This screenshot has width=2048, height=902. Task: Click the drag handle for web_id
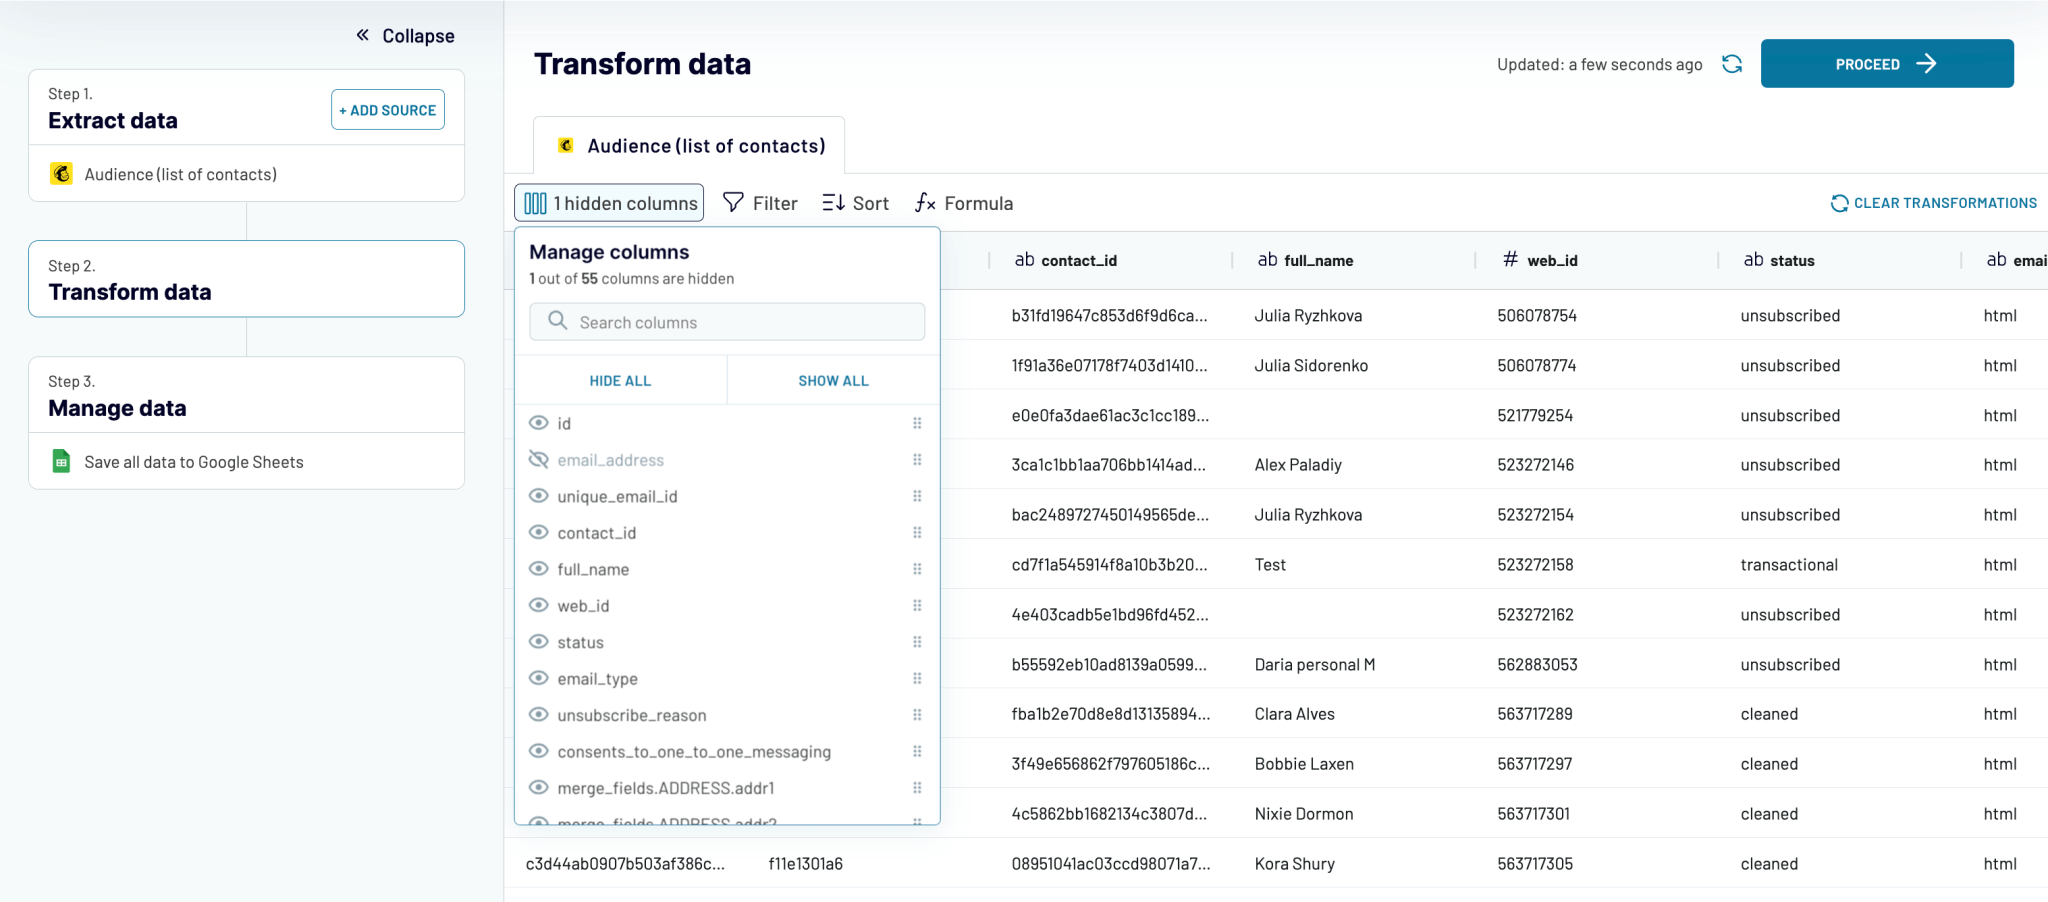coord(917,606)
